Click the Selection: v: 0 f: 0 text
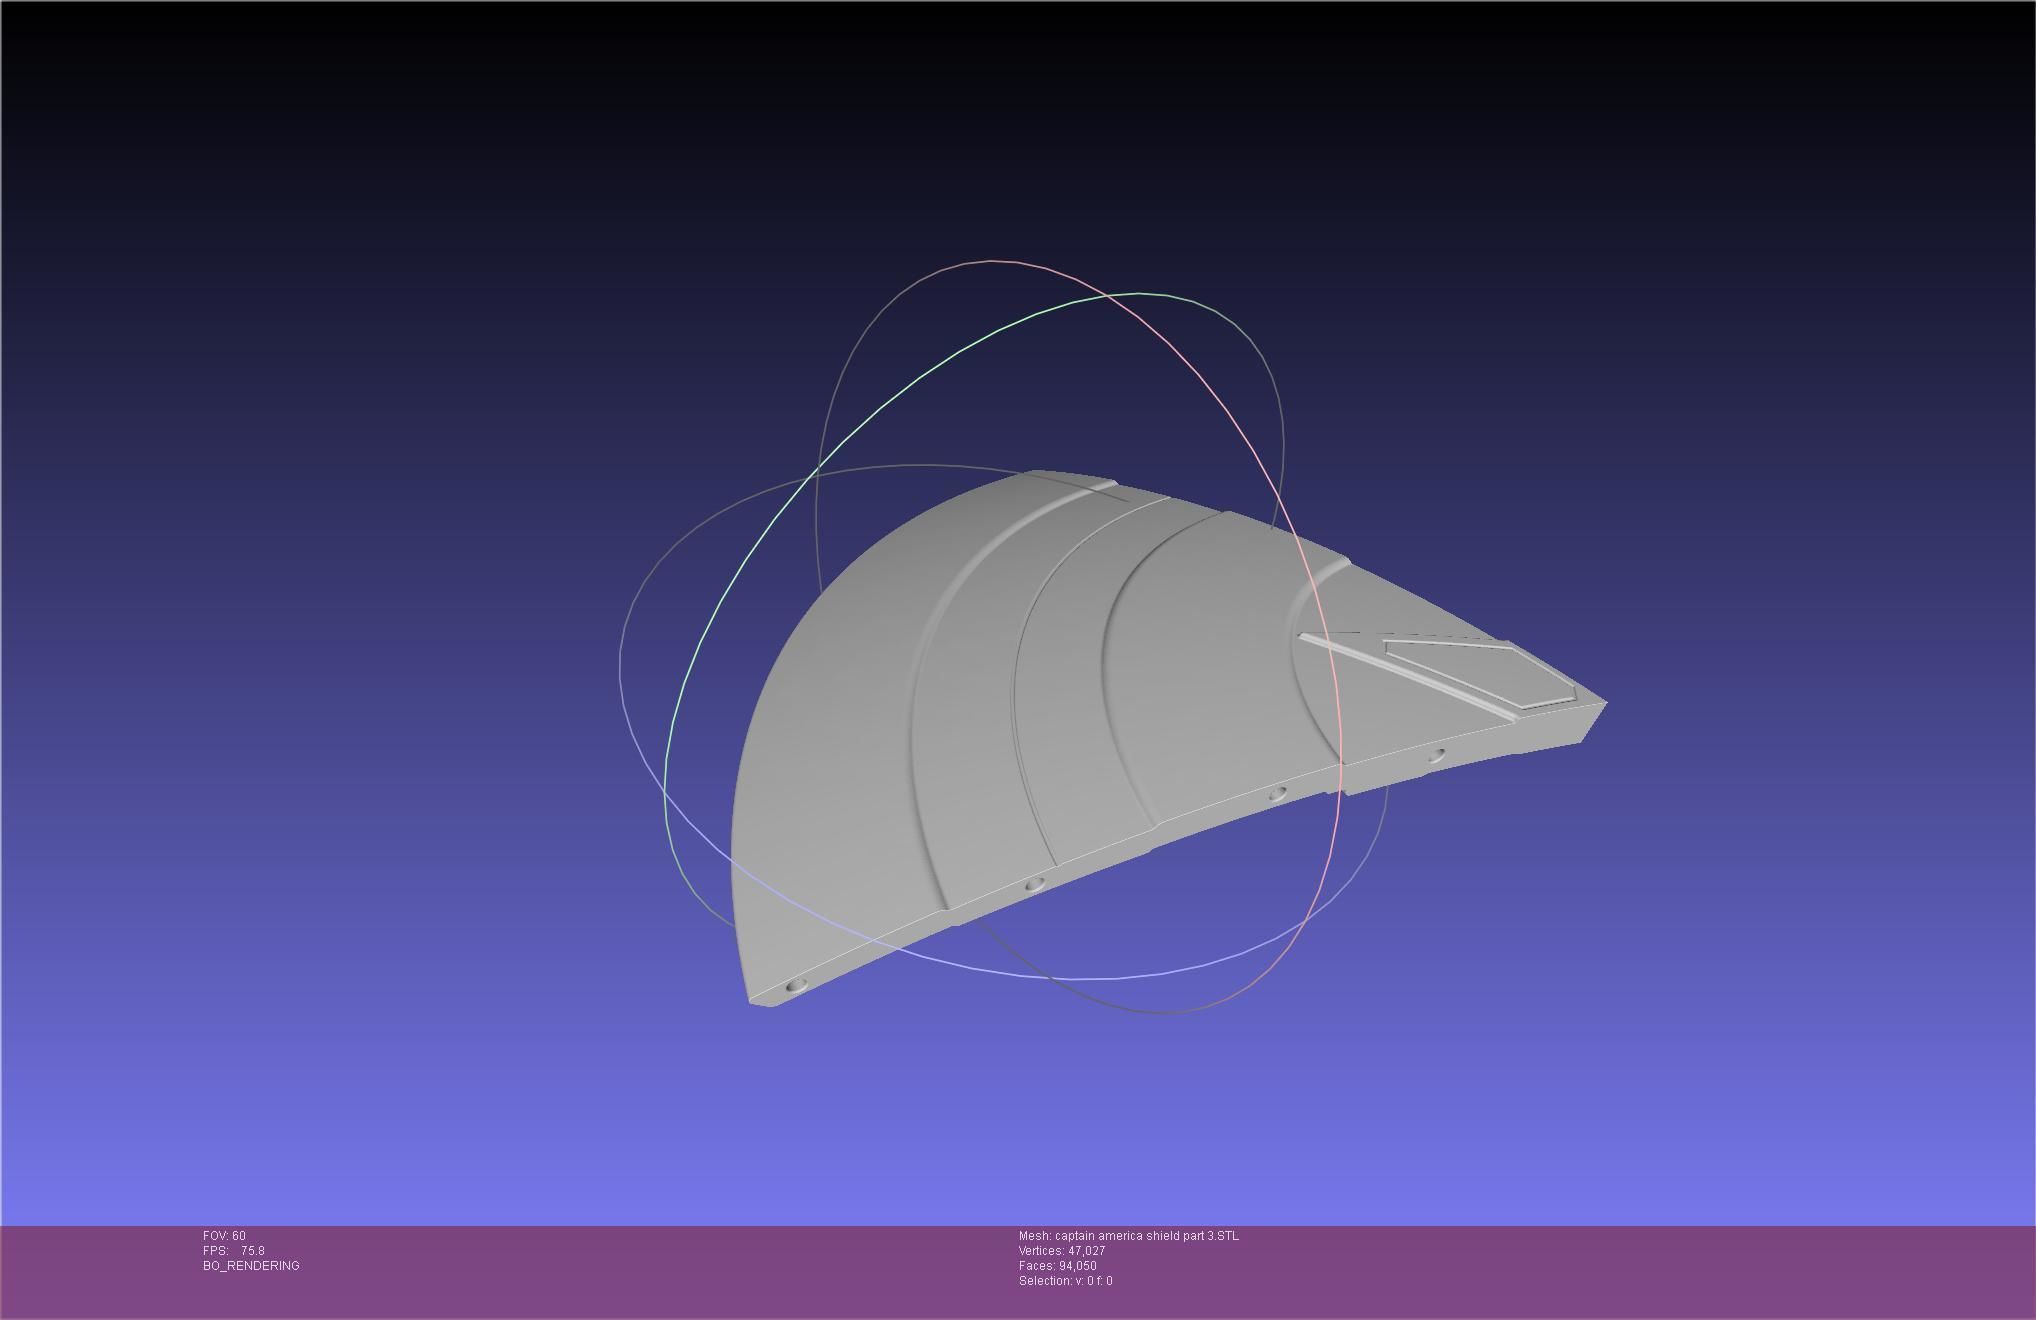Image resolution: width=2036 pixels, height=1320 pixels. (1066, 1281)
